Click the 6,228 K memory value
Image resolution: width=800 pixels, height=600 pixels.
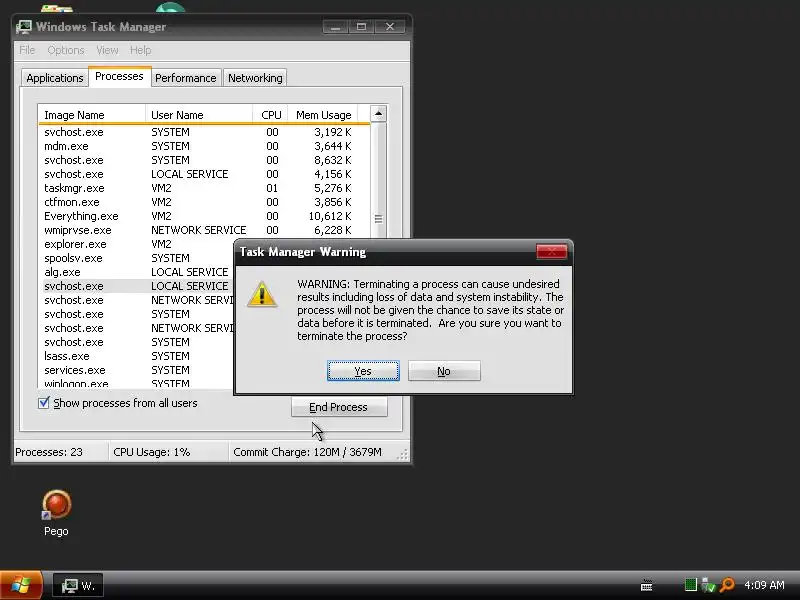[333, 230]
